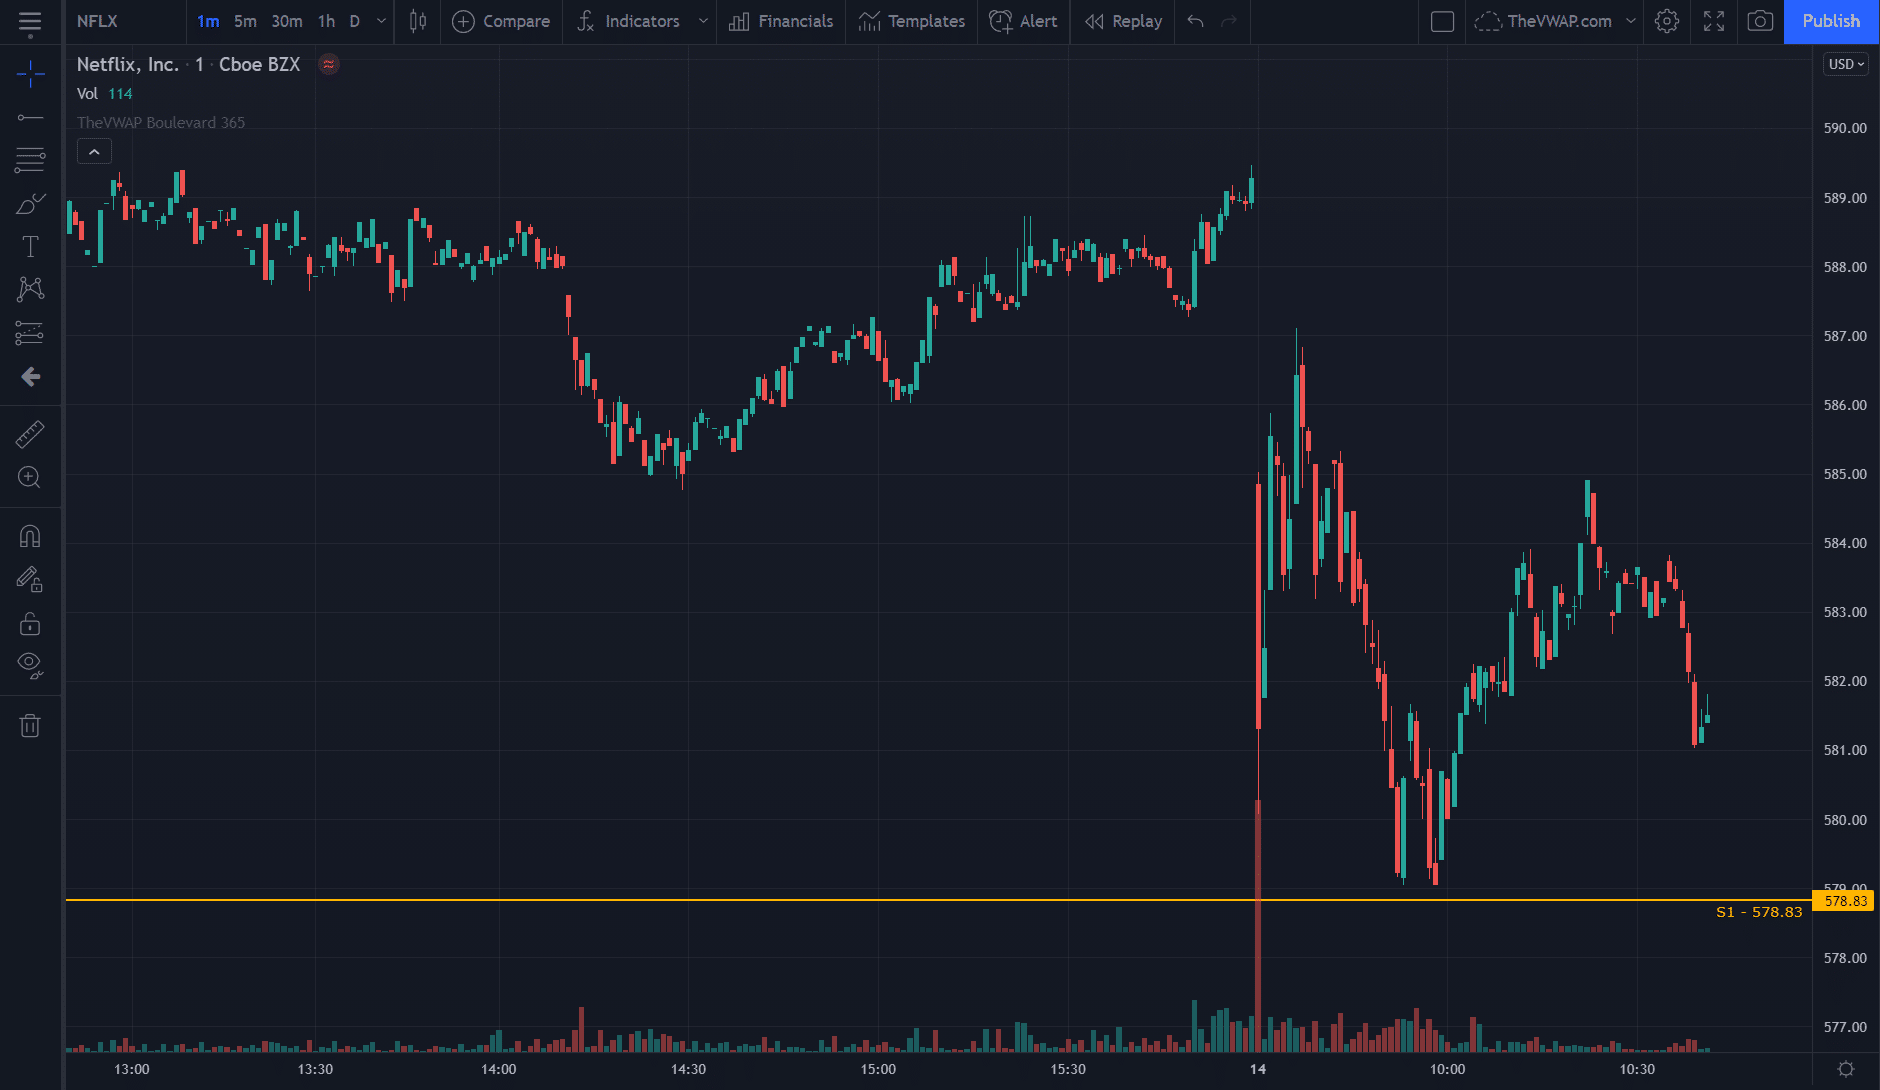Select the brush drawing tool
This screenshot has height=1090, width=1880.
[x=30, y=204]
